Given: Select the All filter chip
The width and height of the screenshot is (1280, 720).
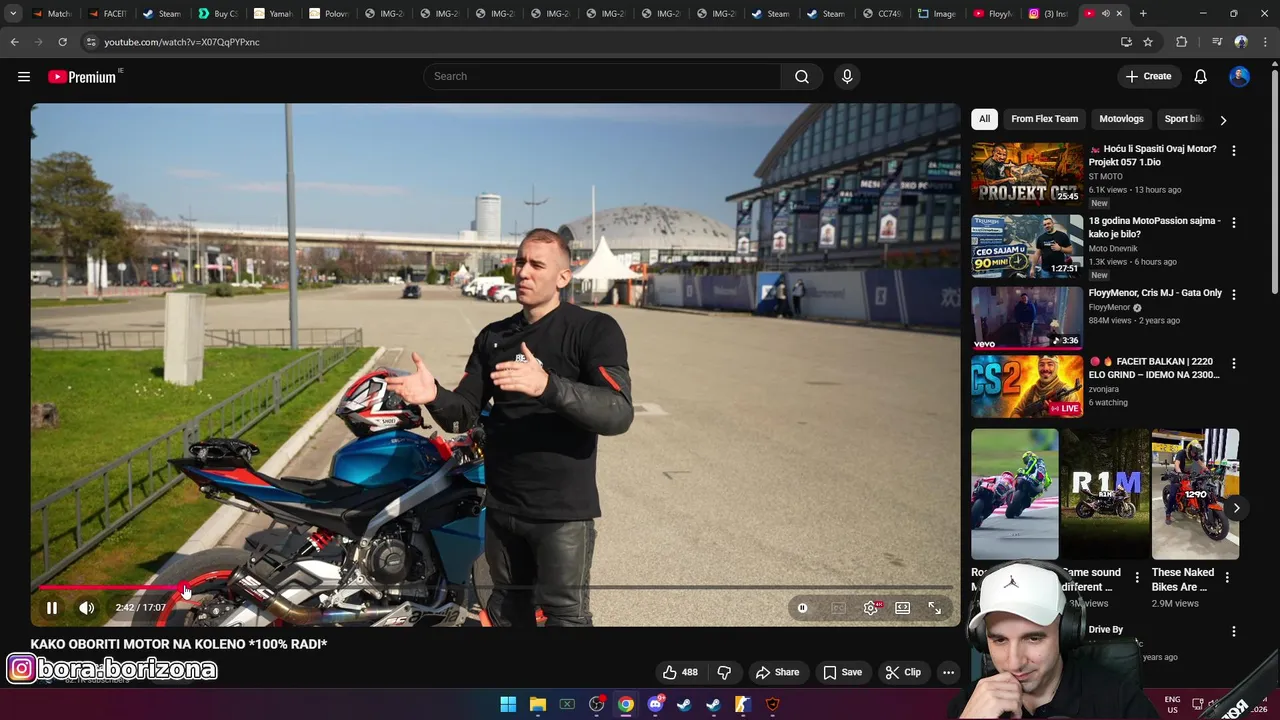Looking at the screenshot, I should pyautogui.click(x=984, y=119).
